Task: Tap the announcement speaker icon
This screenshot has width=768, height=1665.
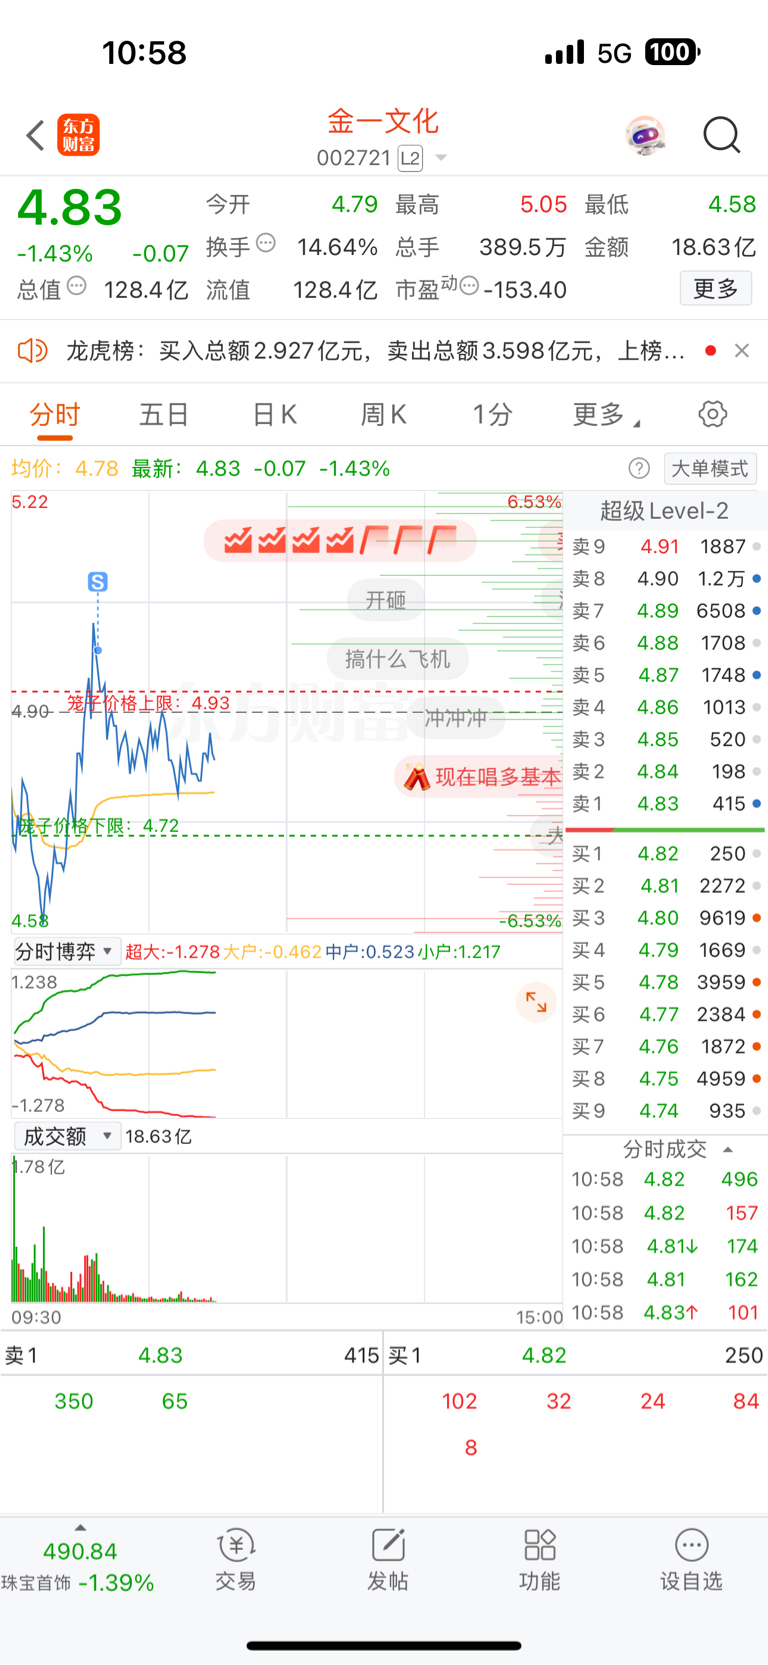Action: pos(32,350)
